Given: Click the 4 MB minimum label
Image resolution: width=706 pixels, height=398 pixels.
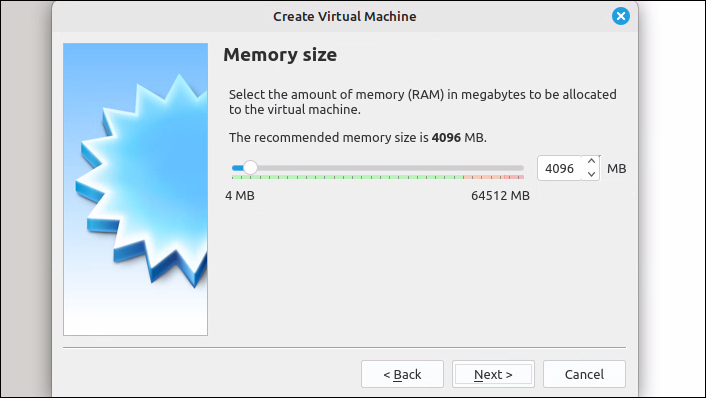Looking at the screenshot, I should [240, 196].
